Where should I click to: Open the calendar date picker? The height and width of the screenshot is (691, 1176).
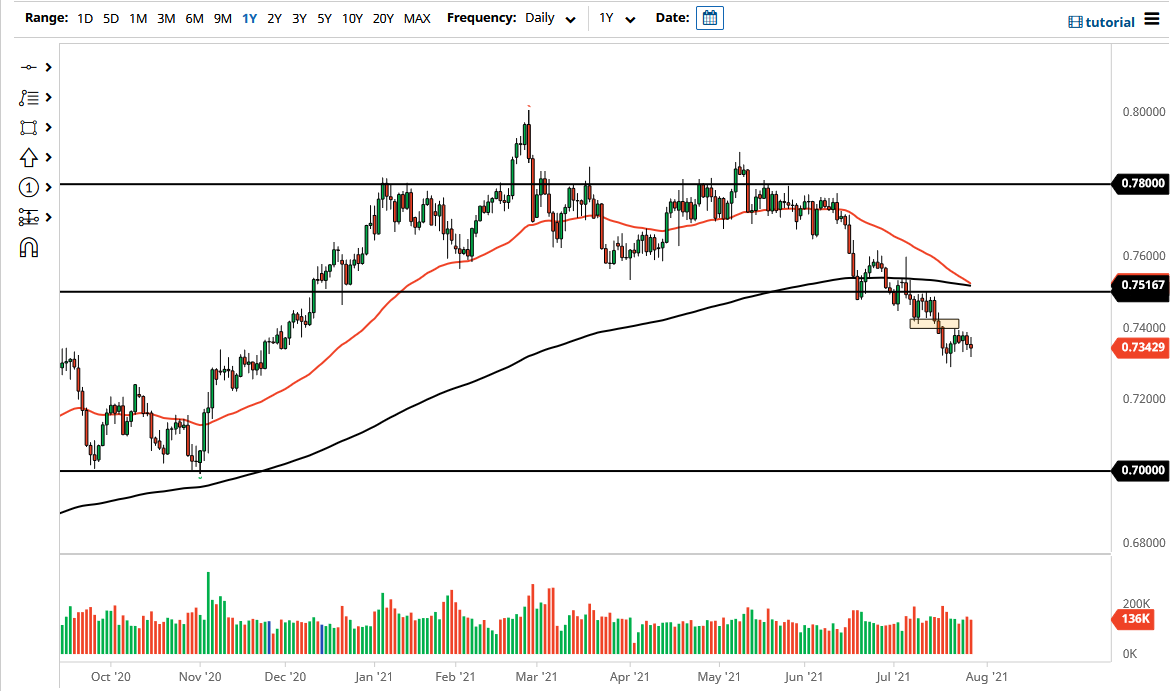pos(710,17)
